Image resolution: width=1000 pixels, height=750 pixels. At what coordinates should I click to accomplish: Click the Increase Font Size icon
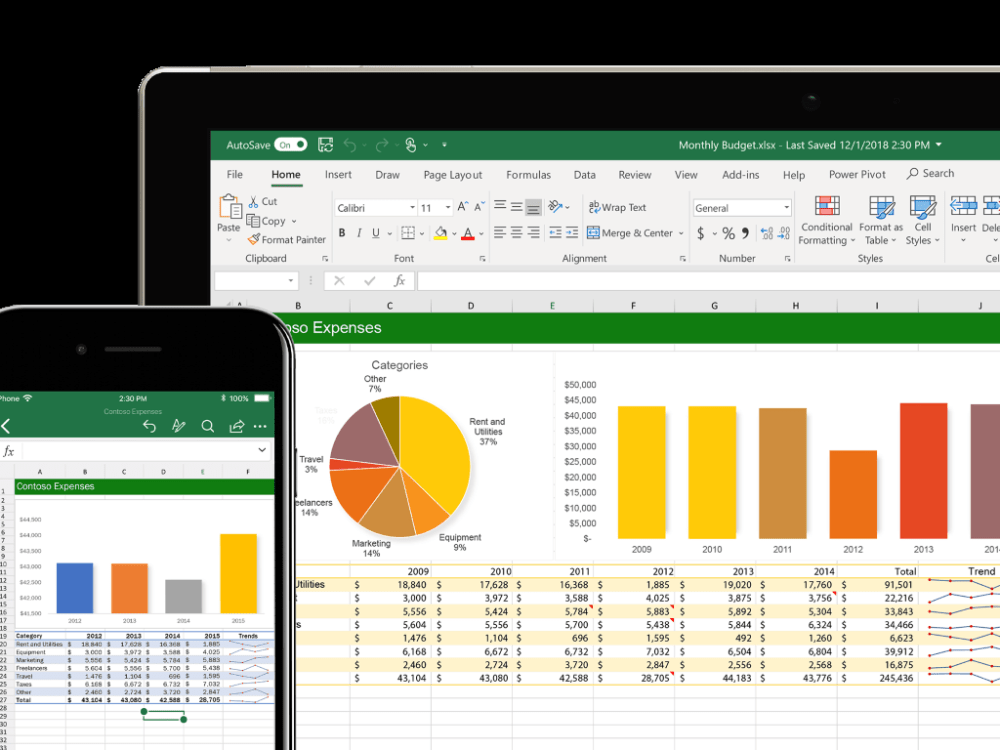tap(462, 207)
